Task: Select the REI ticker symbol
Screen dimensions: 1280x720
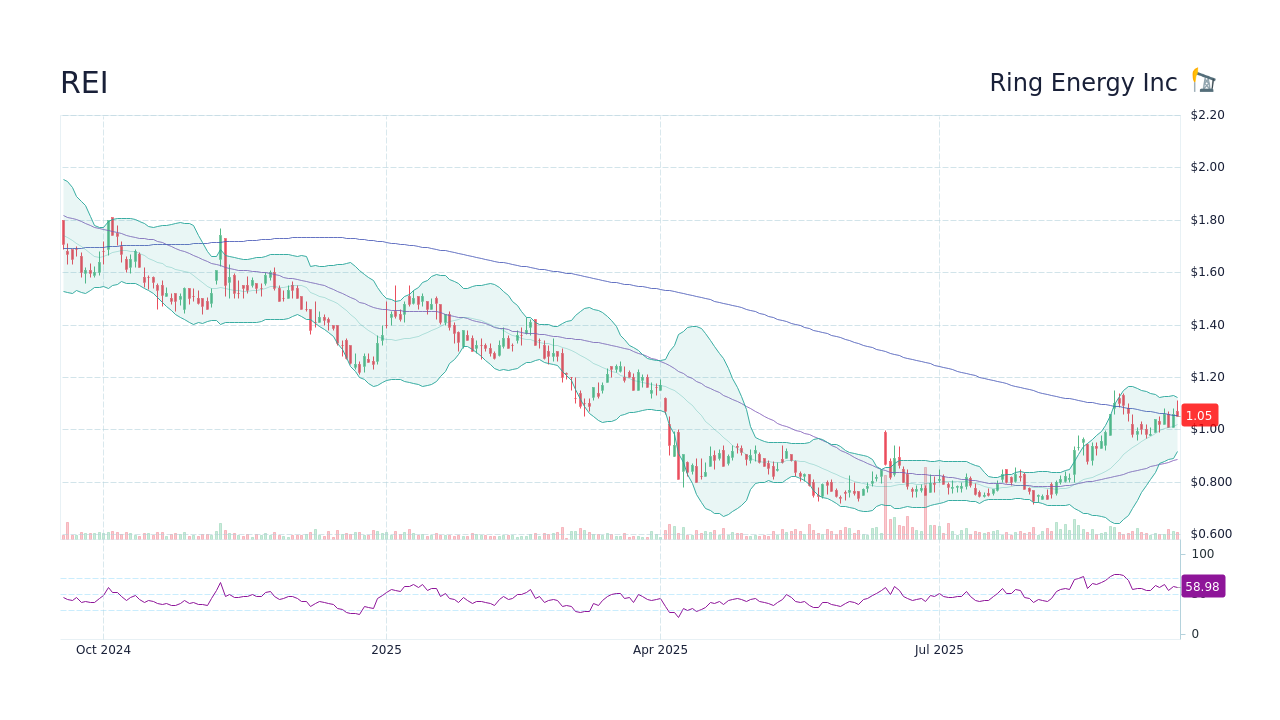Action: (x=84, y=82)
